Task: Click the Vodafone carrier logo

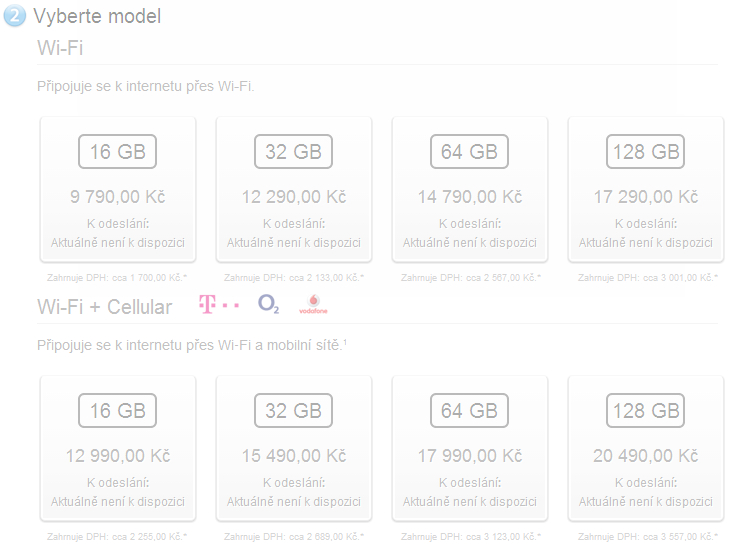Action: [x=314, y=305]
